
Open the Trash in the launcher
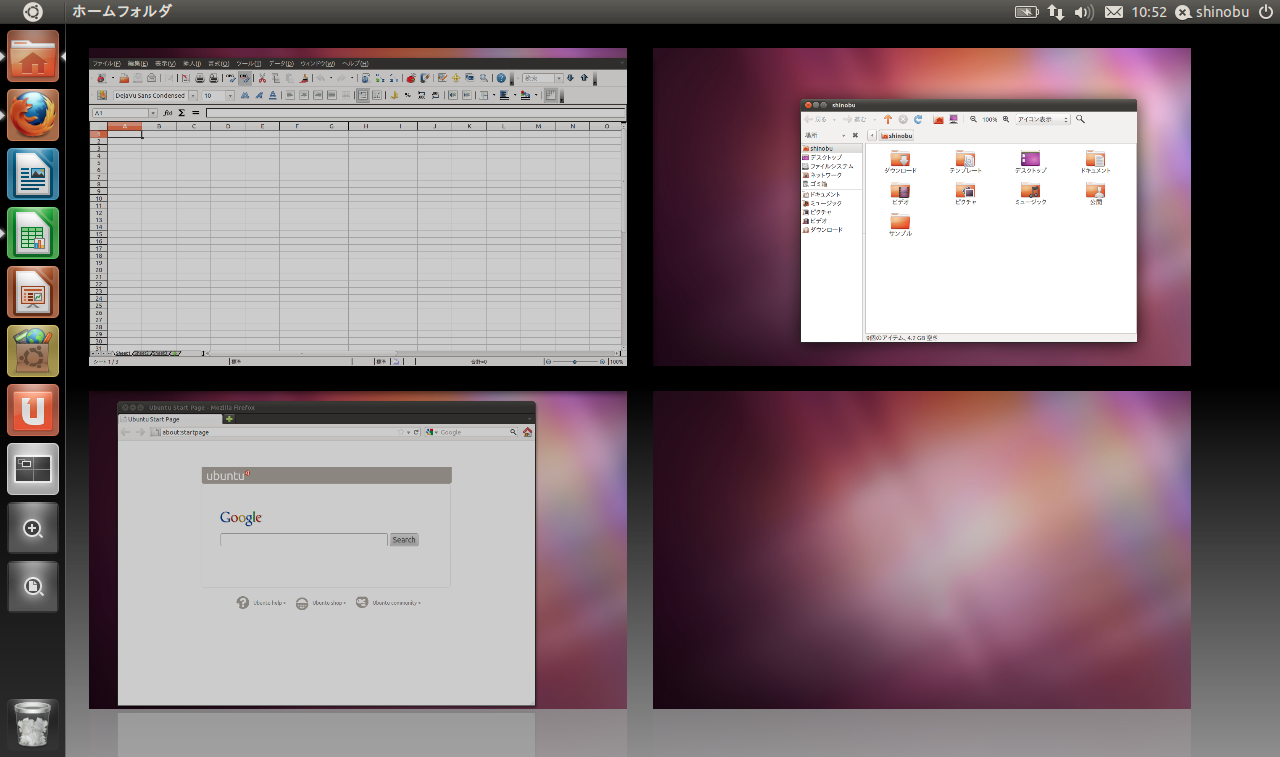coord(33,723)
